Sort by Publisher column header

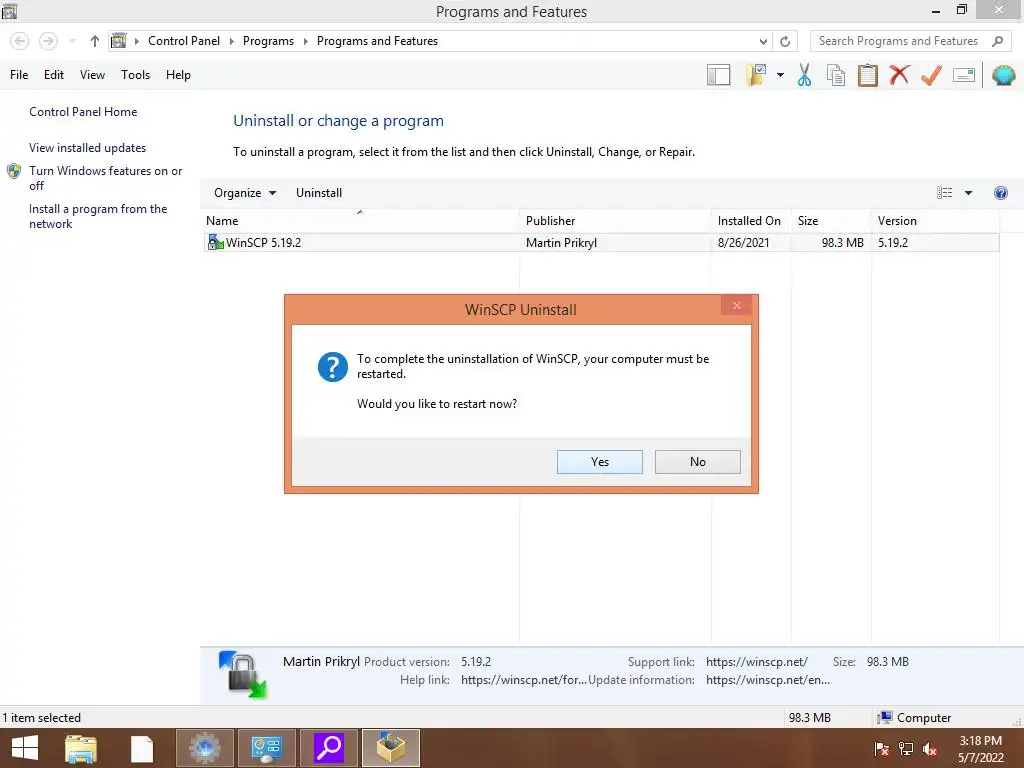(616, 221)
